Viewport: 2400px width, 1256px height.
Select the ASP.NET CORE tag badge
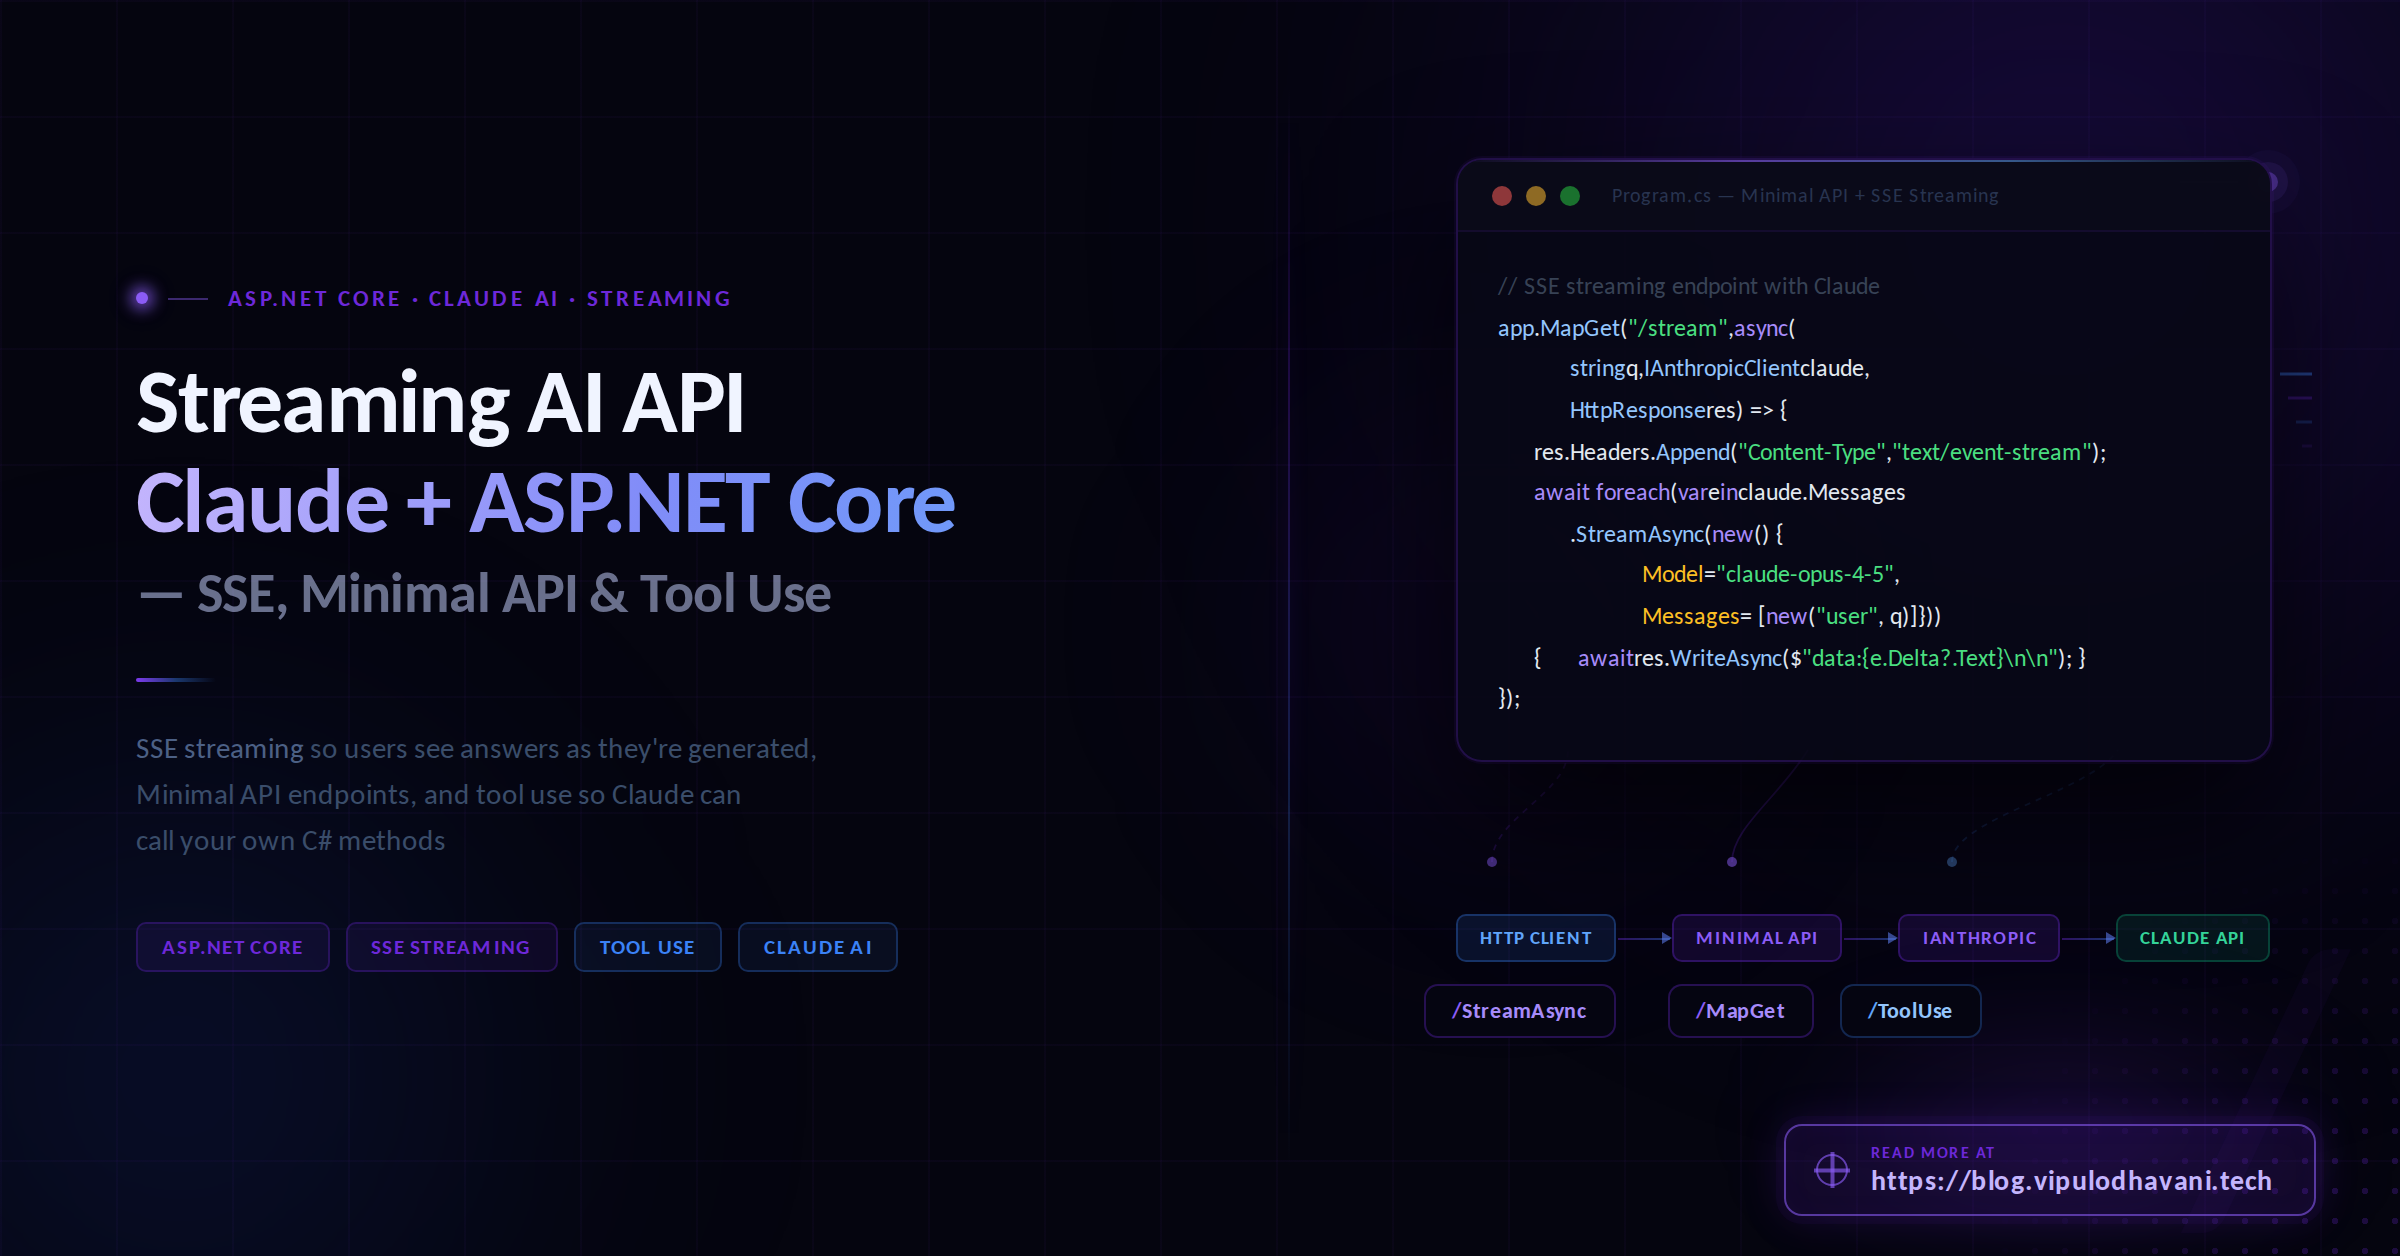(232, 947)
